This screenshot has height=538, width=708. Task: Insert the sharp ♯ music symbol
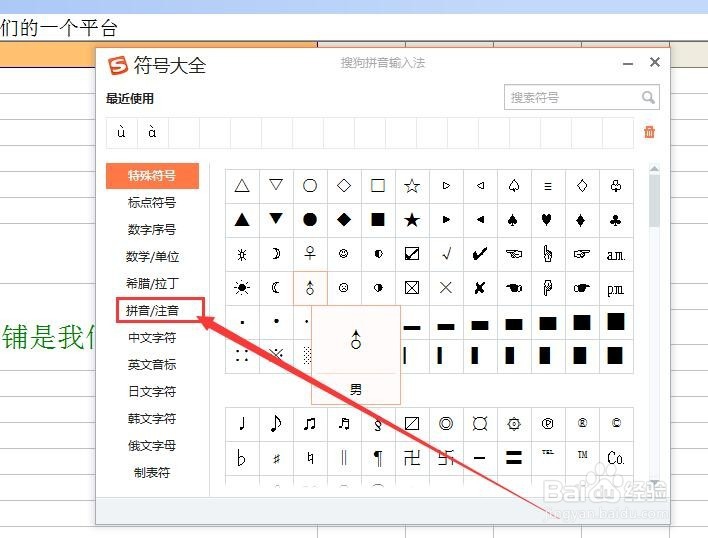(276, 458)
